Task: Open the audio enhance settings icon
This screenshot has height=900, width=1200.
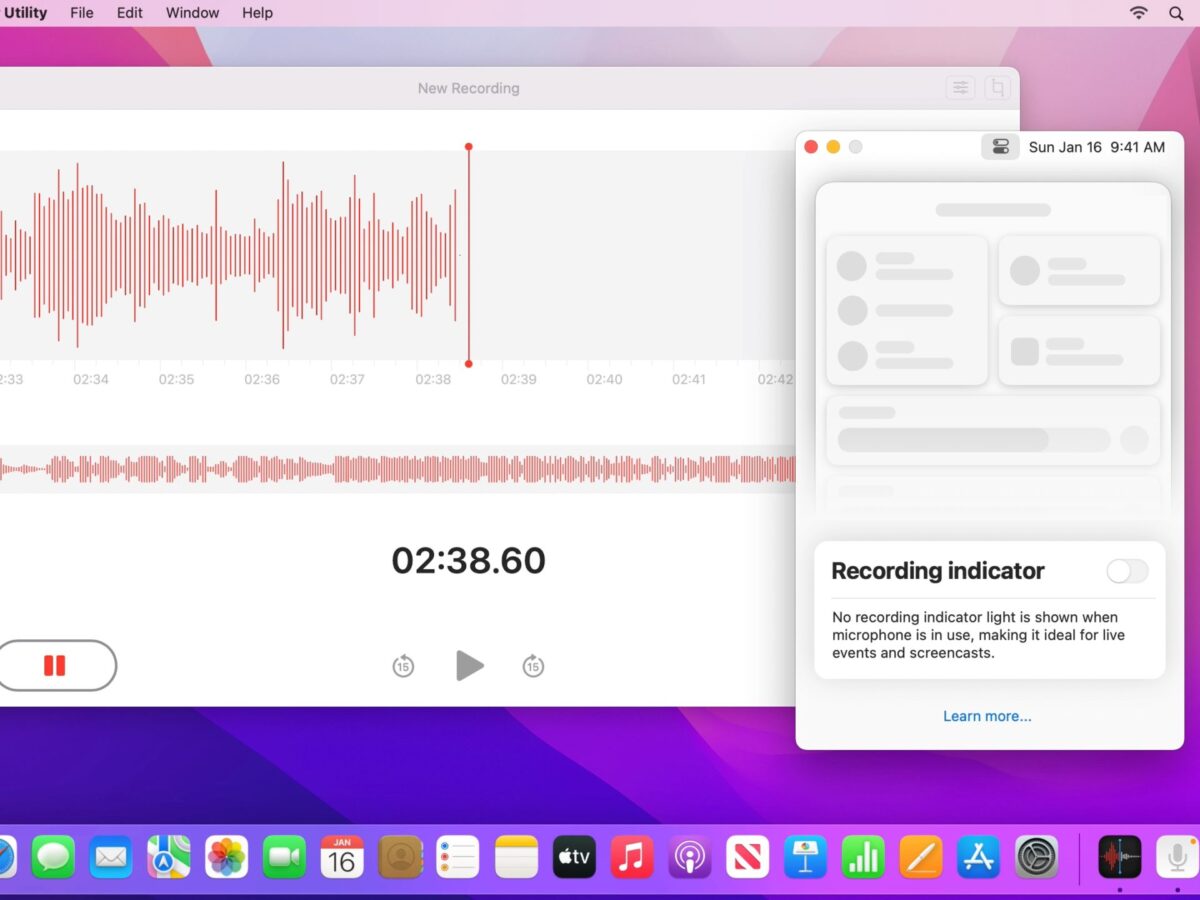Action: pos(960,88)
